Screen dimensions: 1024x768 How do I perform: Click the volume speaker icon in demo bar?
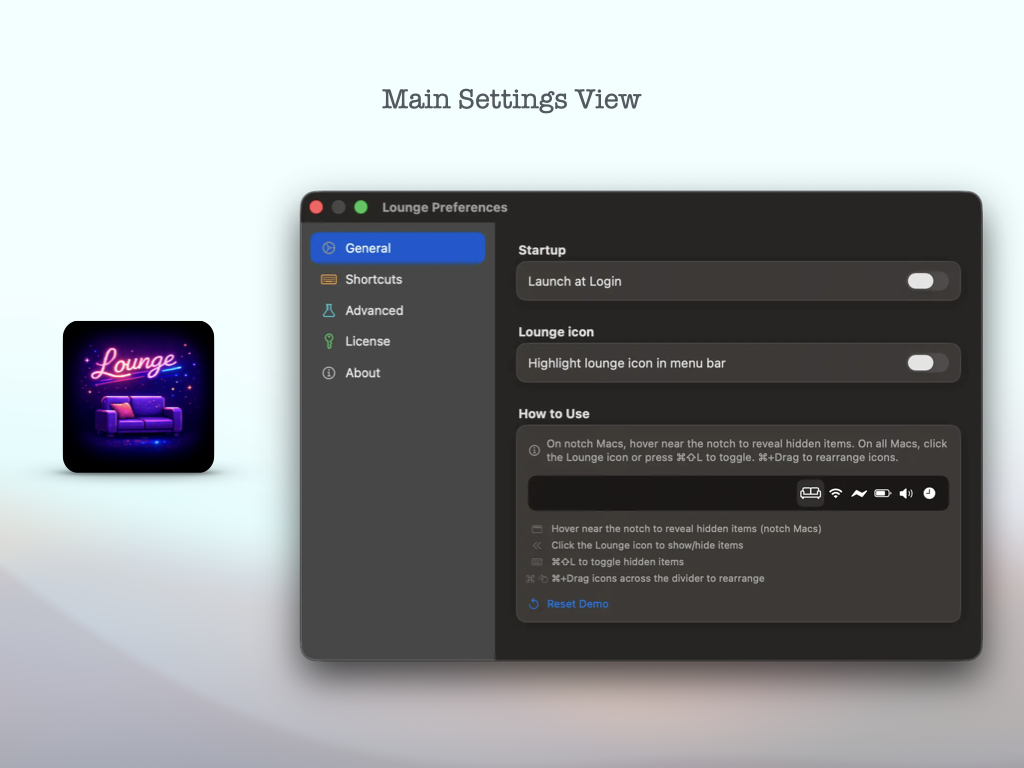pos(906,493)
